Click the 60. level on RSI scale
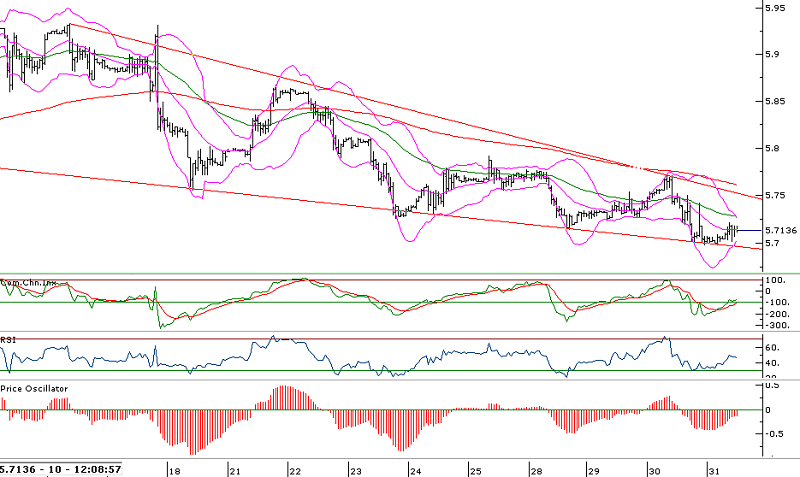The image size is (800, 477). tap(772, 347)
